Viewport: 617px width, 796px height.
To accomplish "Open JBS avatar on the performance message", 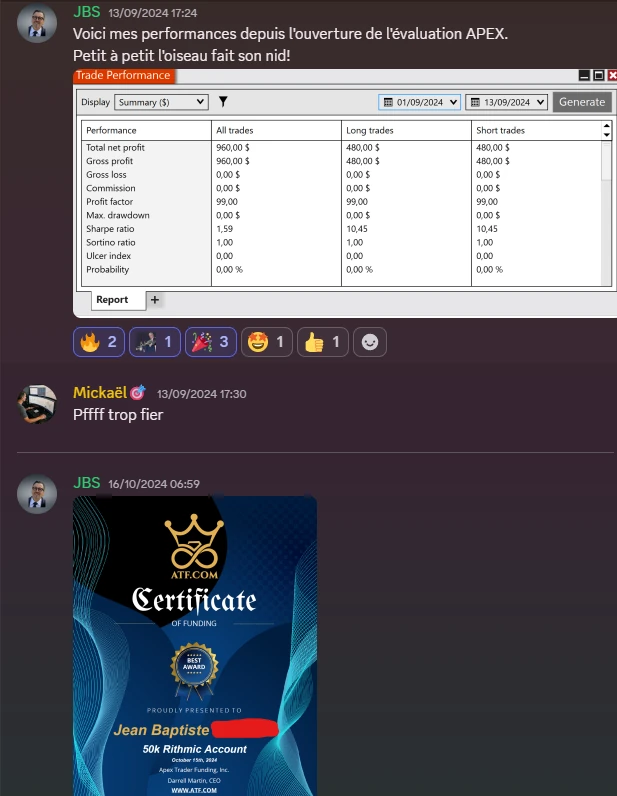I will point(37,23).
